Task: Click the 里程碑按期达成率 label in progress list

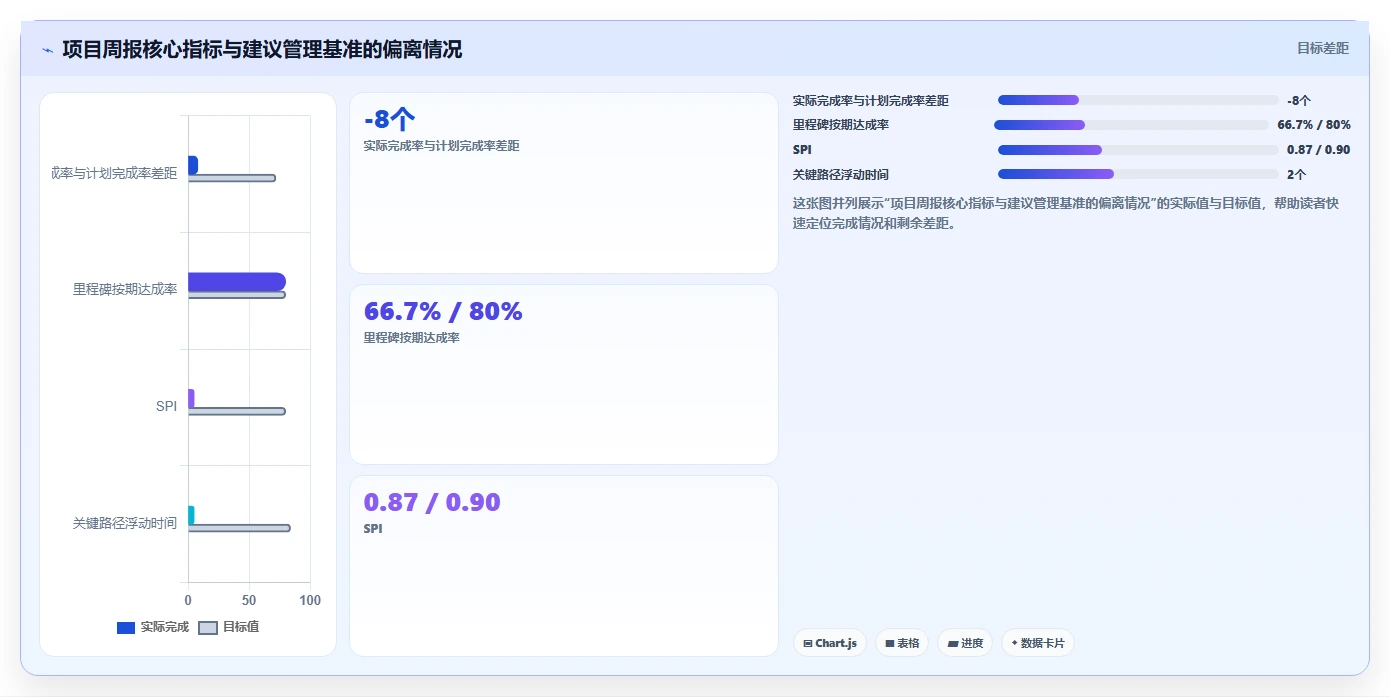Action: click(841, 125)
